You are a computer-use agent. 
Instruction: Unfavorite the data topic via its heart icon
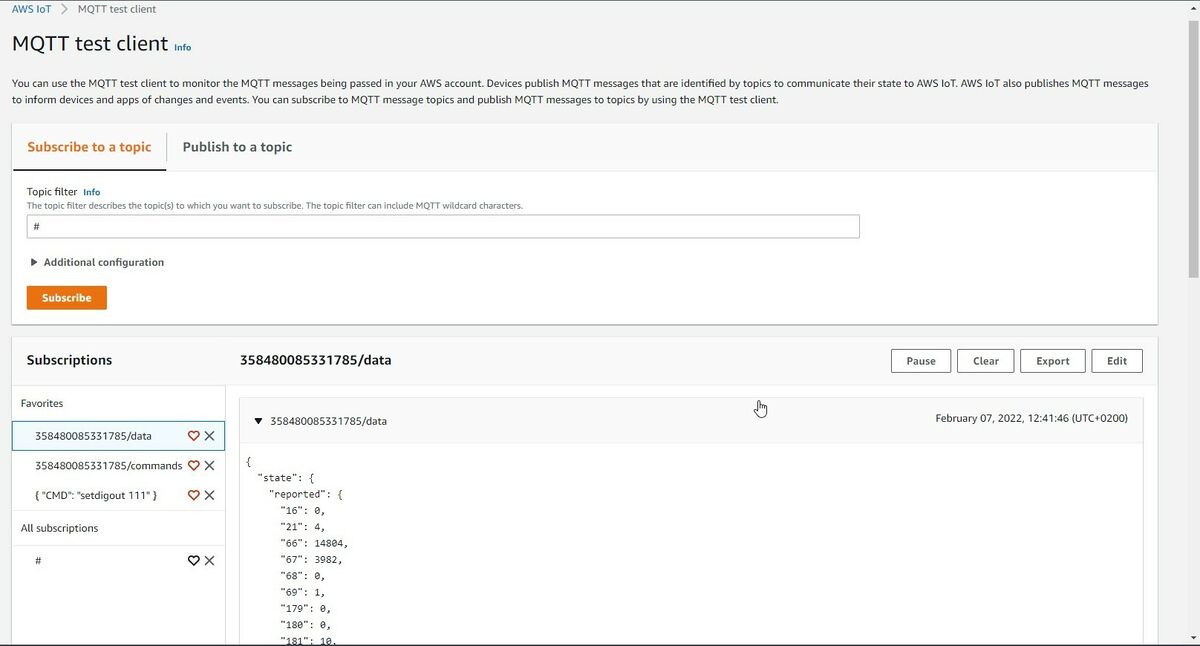[x=193, y=435]
